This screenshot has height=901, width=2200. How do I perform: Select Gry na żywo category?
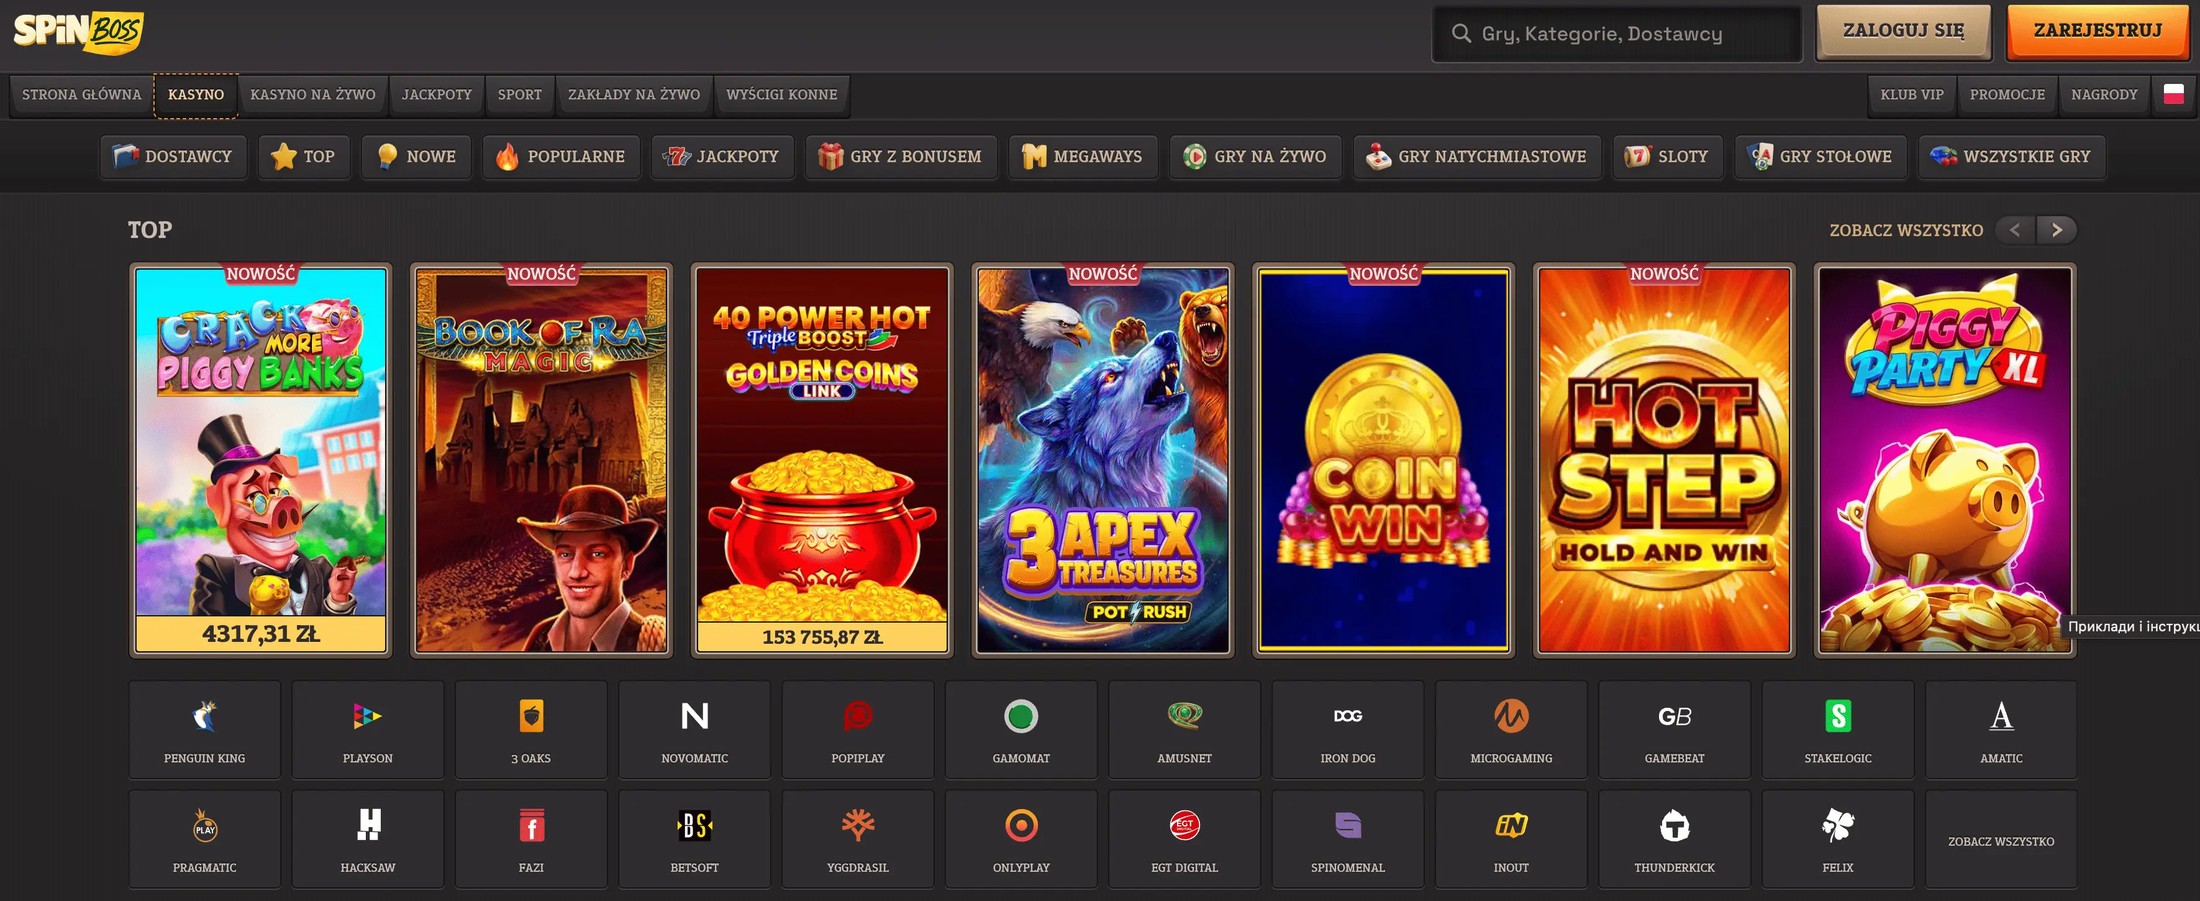[1255, 157]
